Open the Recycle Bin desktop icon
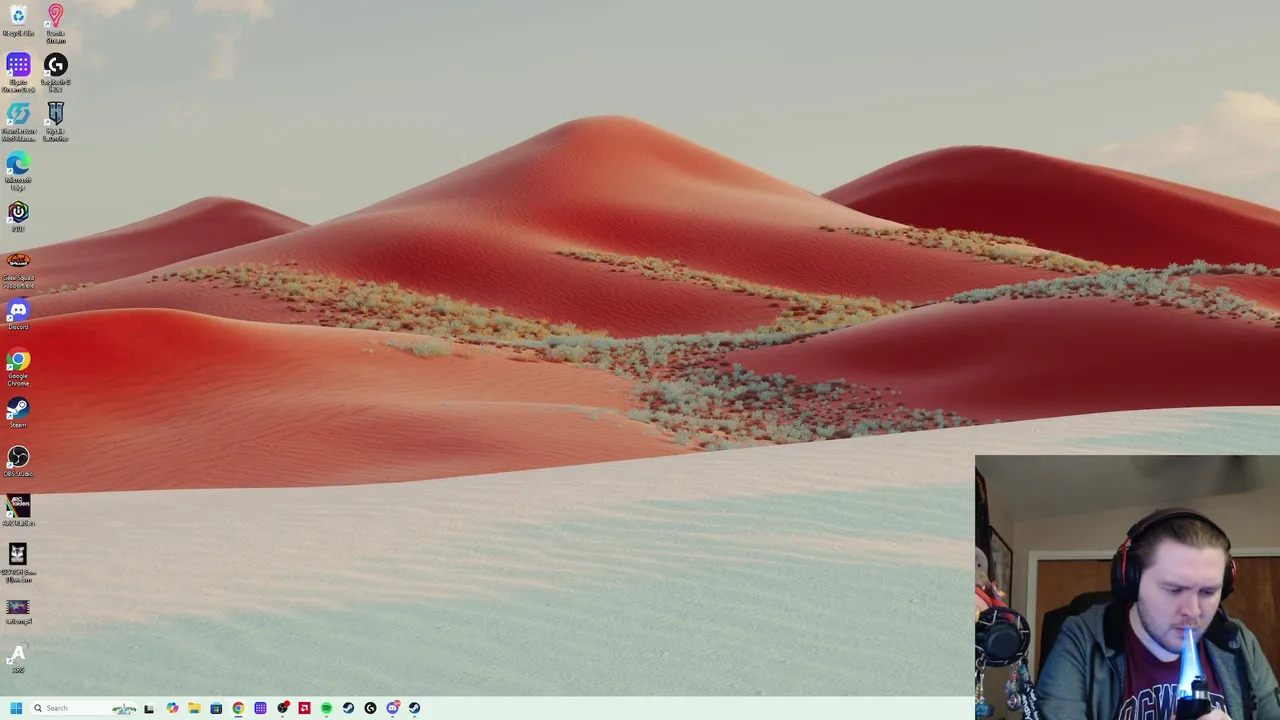The image size is (1280, 720). [x=18, y=20]
